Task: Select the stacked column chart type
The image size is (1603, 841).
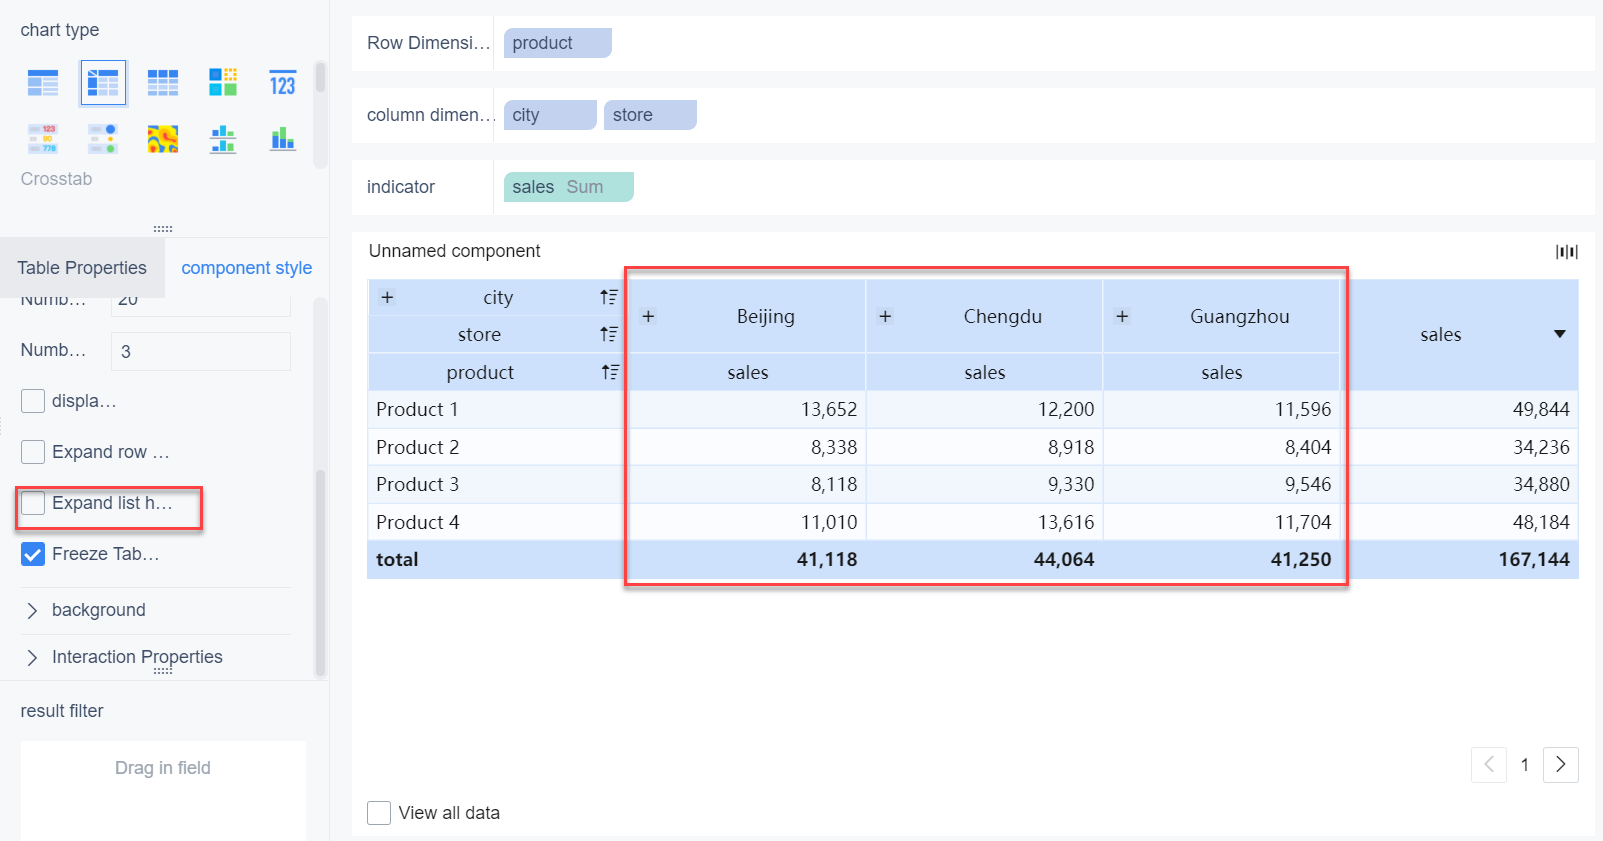Action: pyautogui.click(x=283, y=139)
